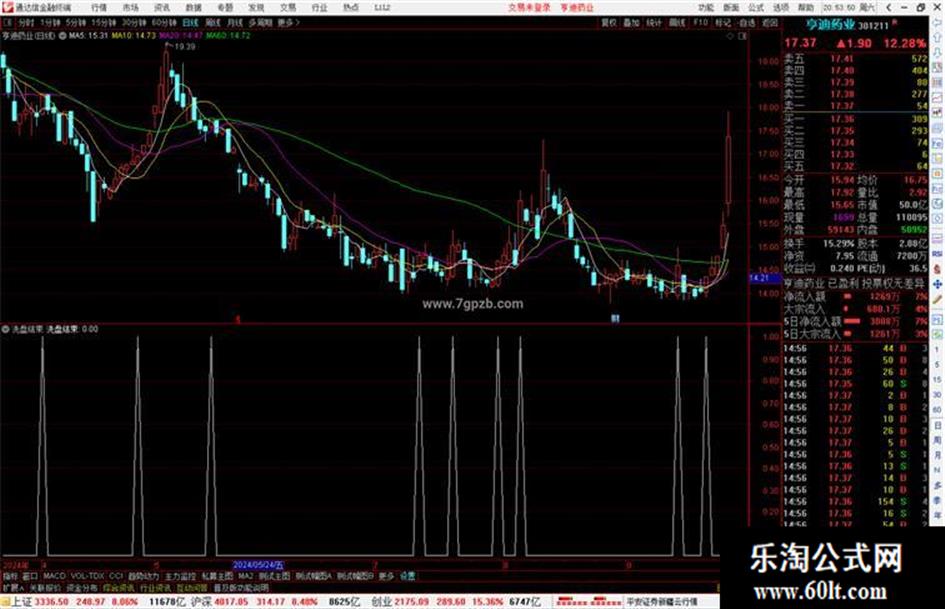Click the stock name 亨迪药业 301211 header
This screenshot has height=609, width=945.
848,25
